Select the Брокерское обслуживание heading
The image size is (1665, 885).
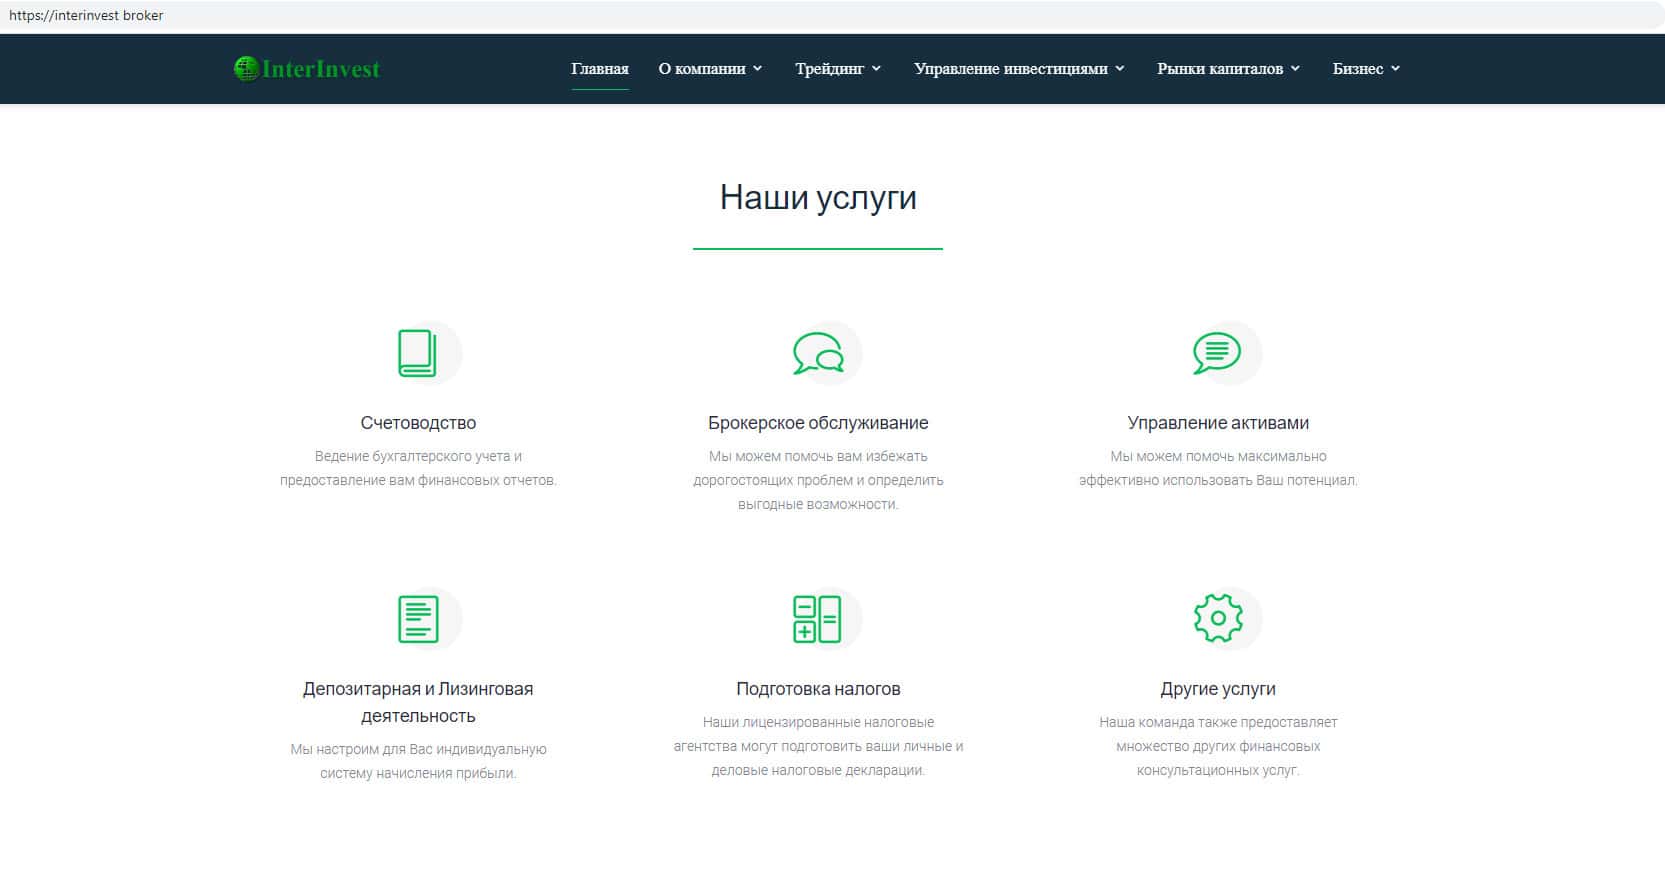818,423
